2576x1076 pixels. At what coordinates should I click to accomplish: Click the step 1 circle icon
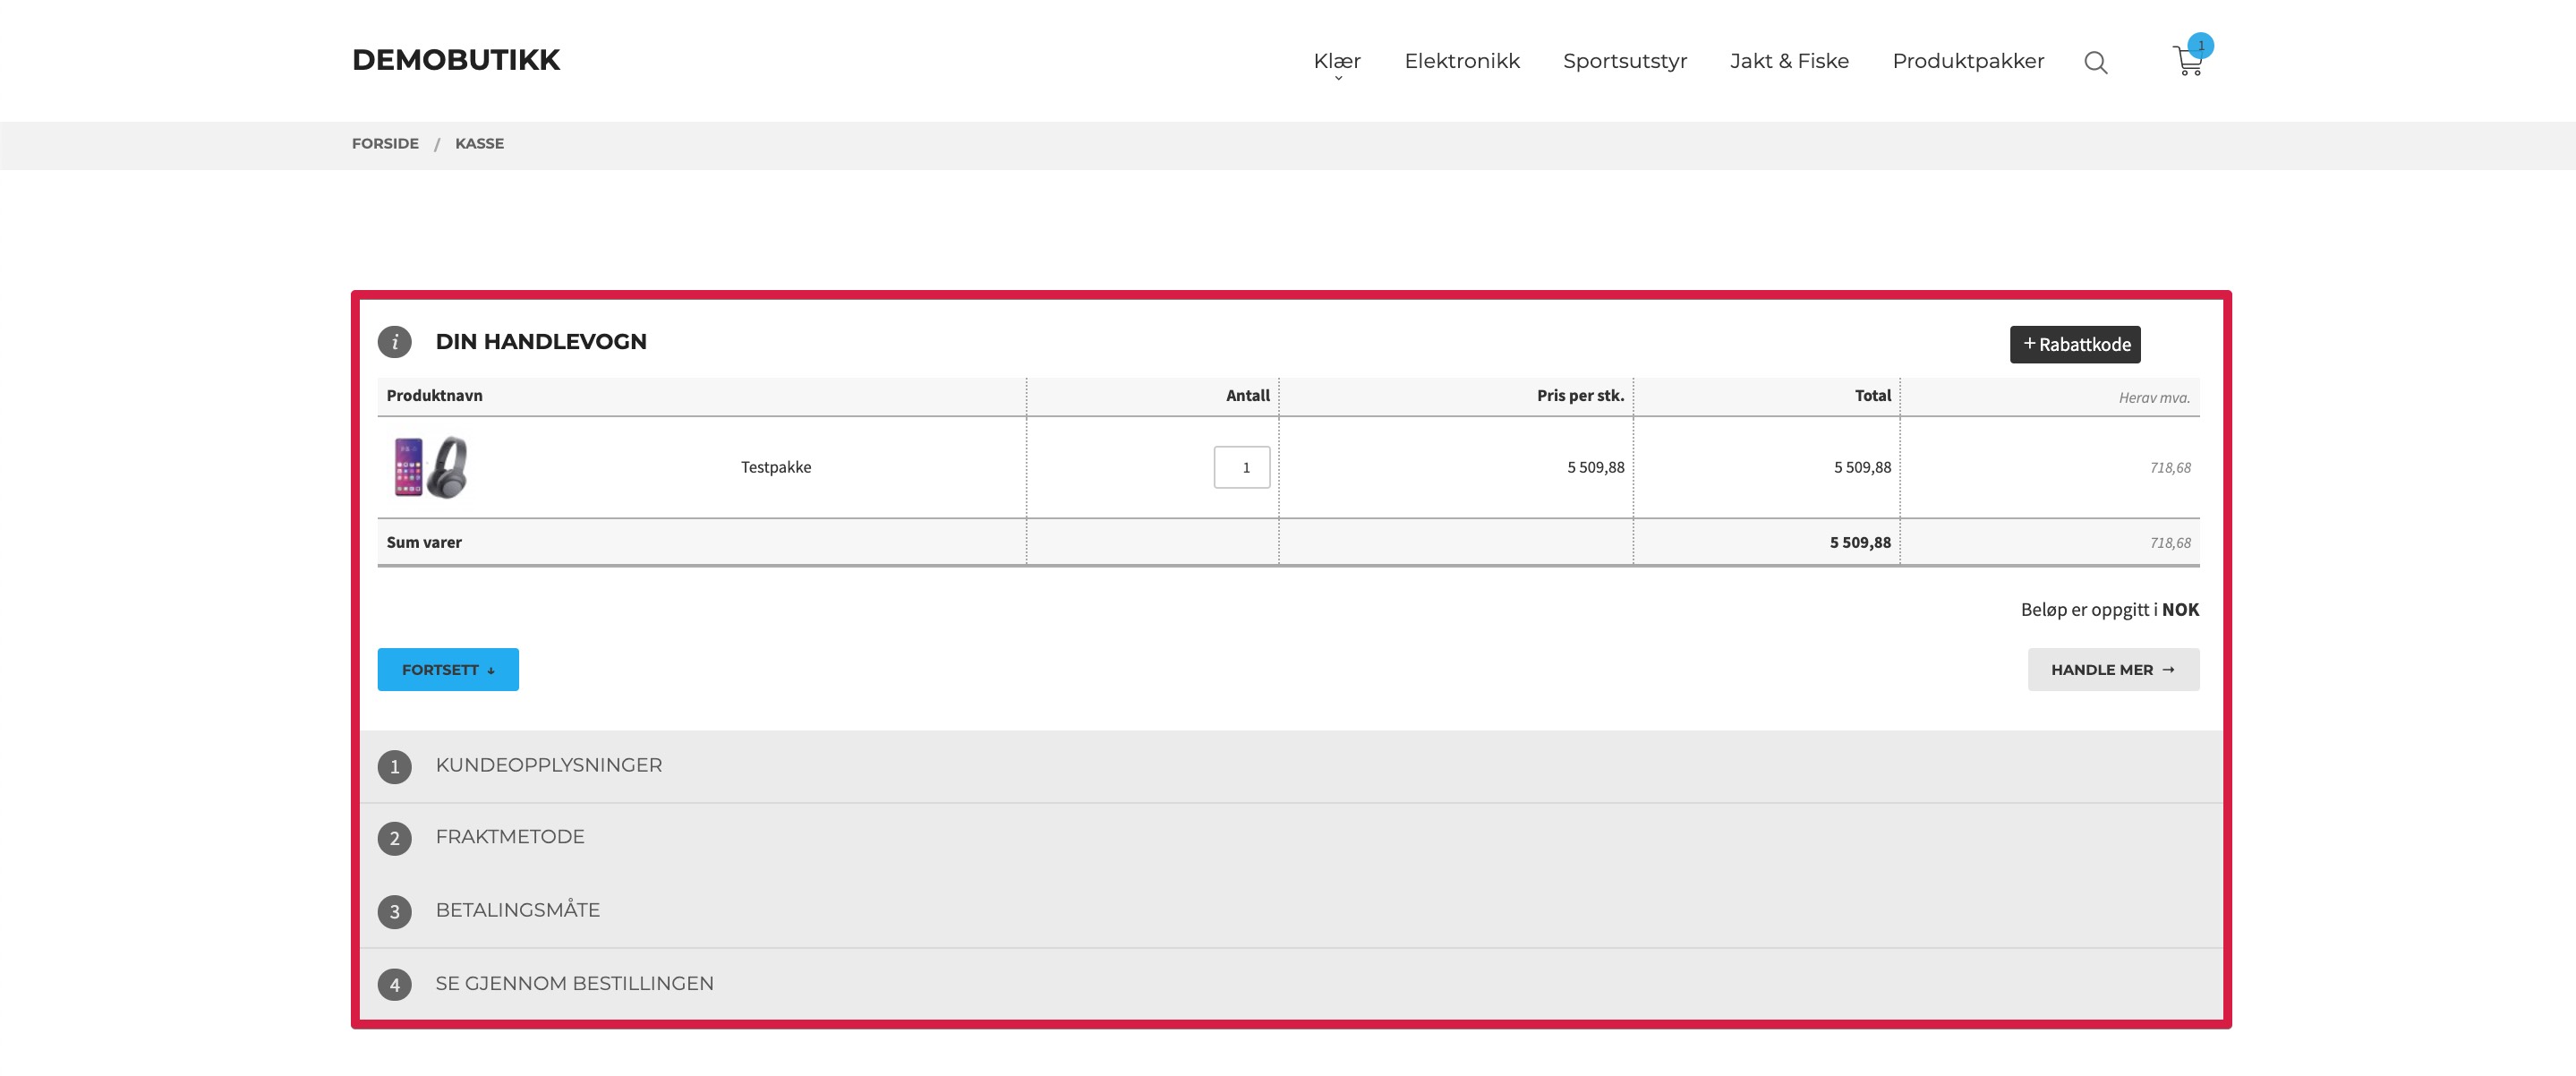pyautogui.click(x=394, y=767)
